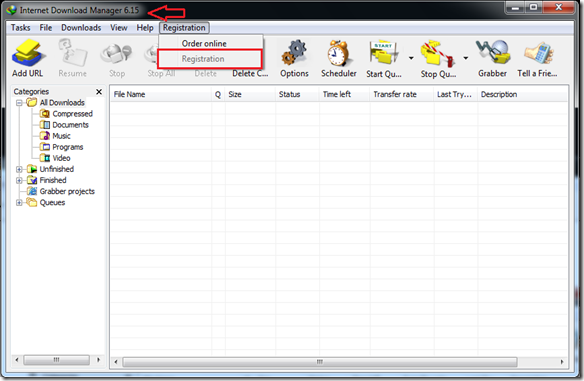The height and width of the screenshot is (381, 584).
Task: Open the Options gear icon
Action: coord(294,53)
